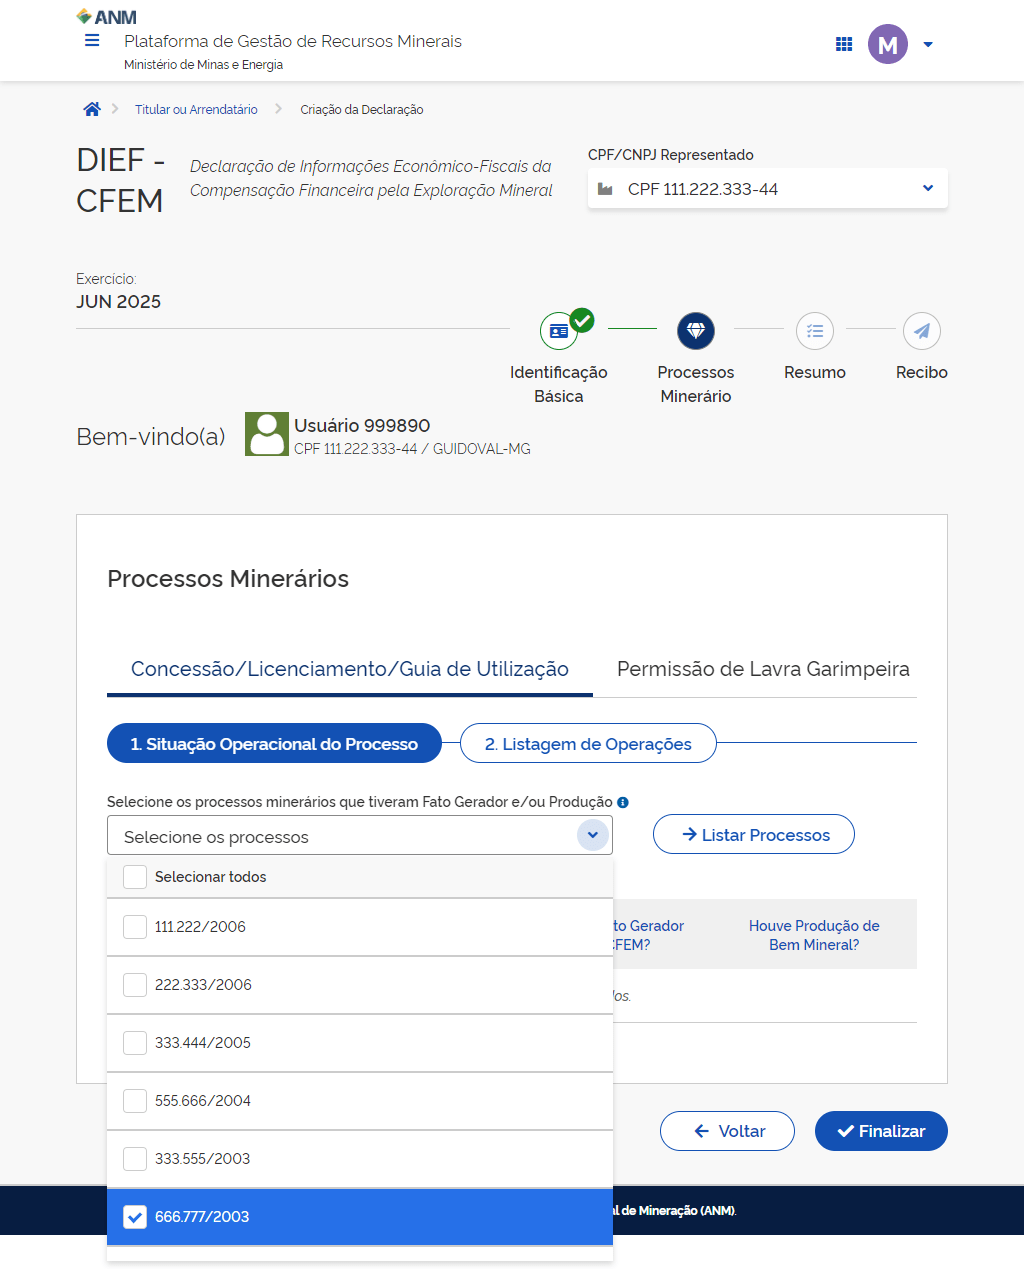The width and height of the screenshot is (1024, 1269).
Task: Check the Selecionar todos checkbox
Action: tap(135, 877)
